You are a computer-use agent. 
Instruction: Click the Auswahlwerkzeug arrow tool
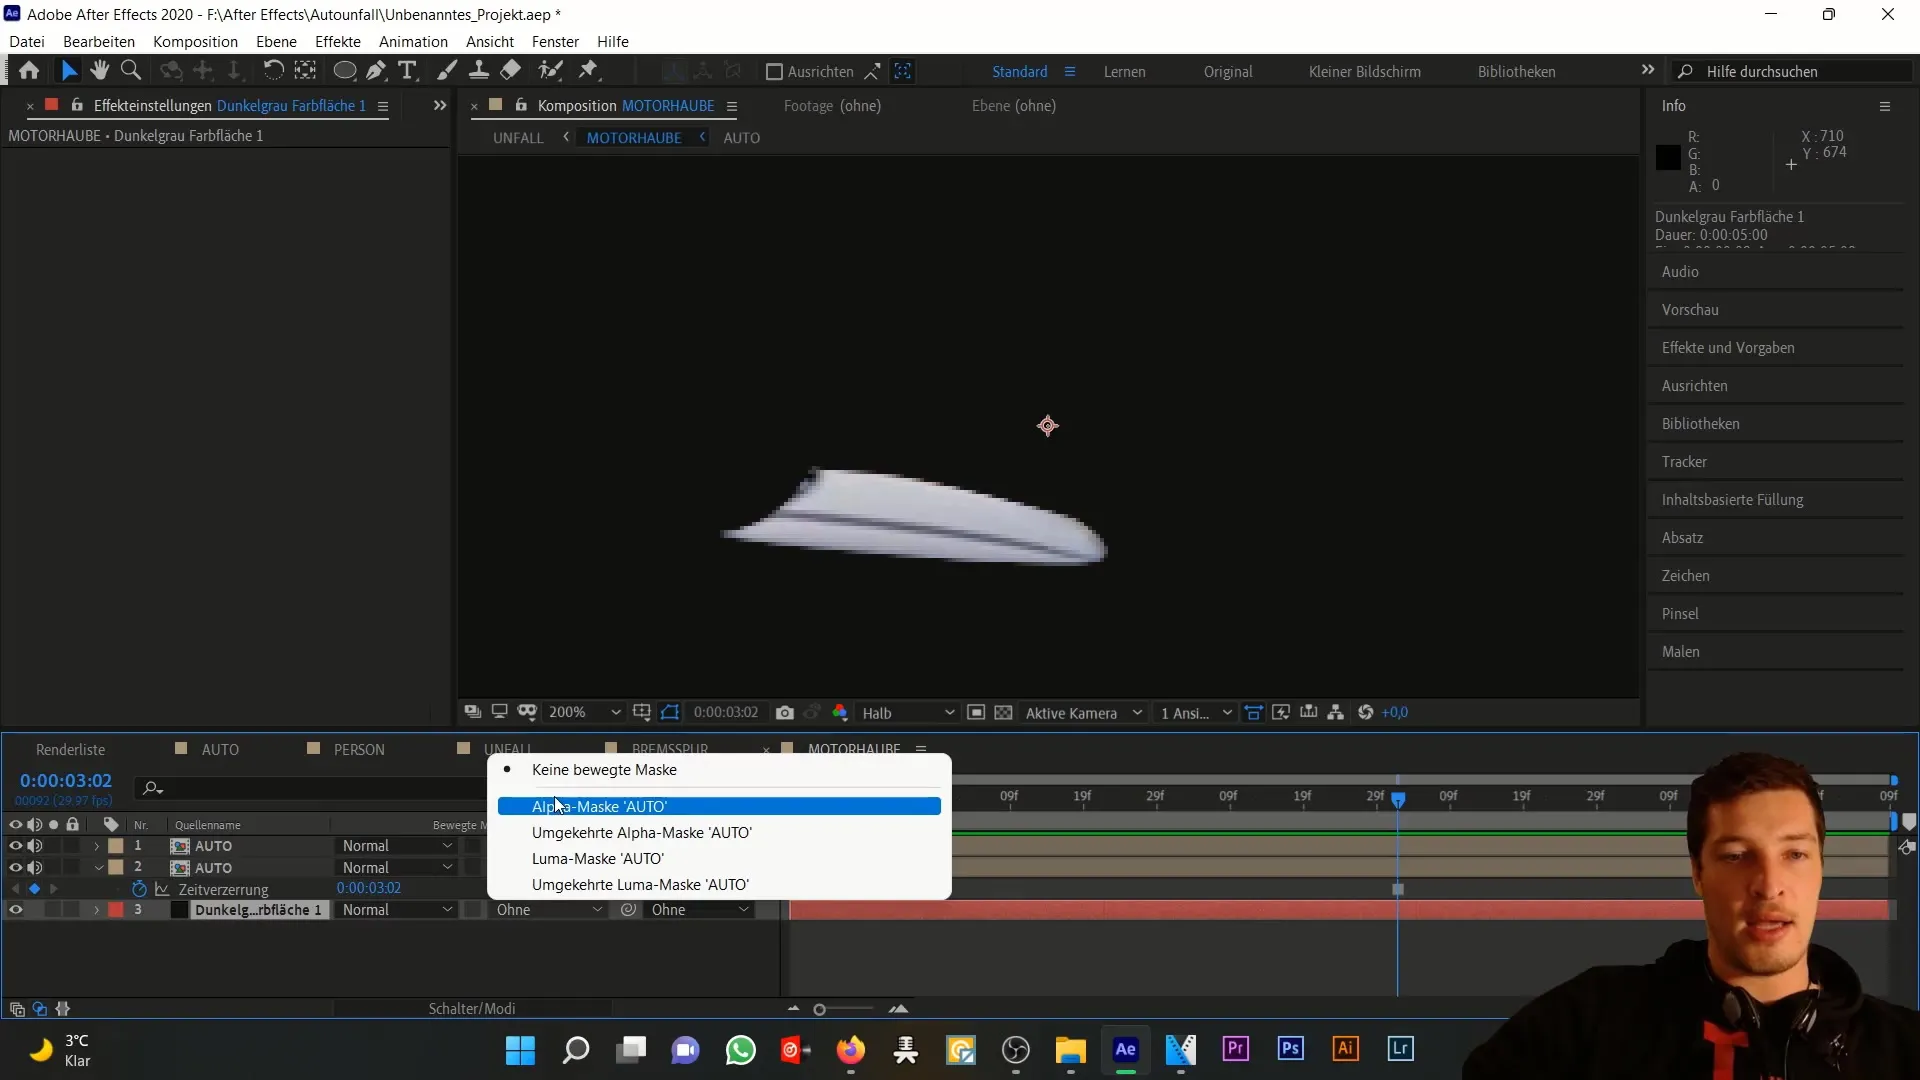67,71
